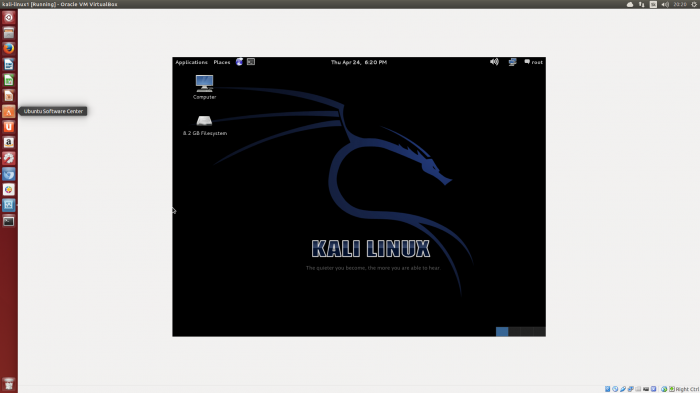
Task: Open Ubuntu Software Center from launcher
Action: (x=8, y=111)
